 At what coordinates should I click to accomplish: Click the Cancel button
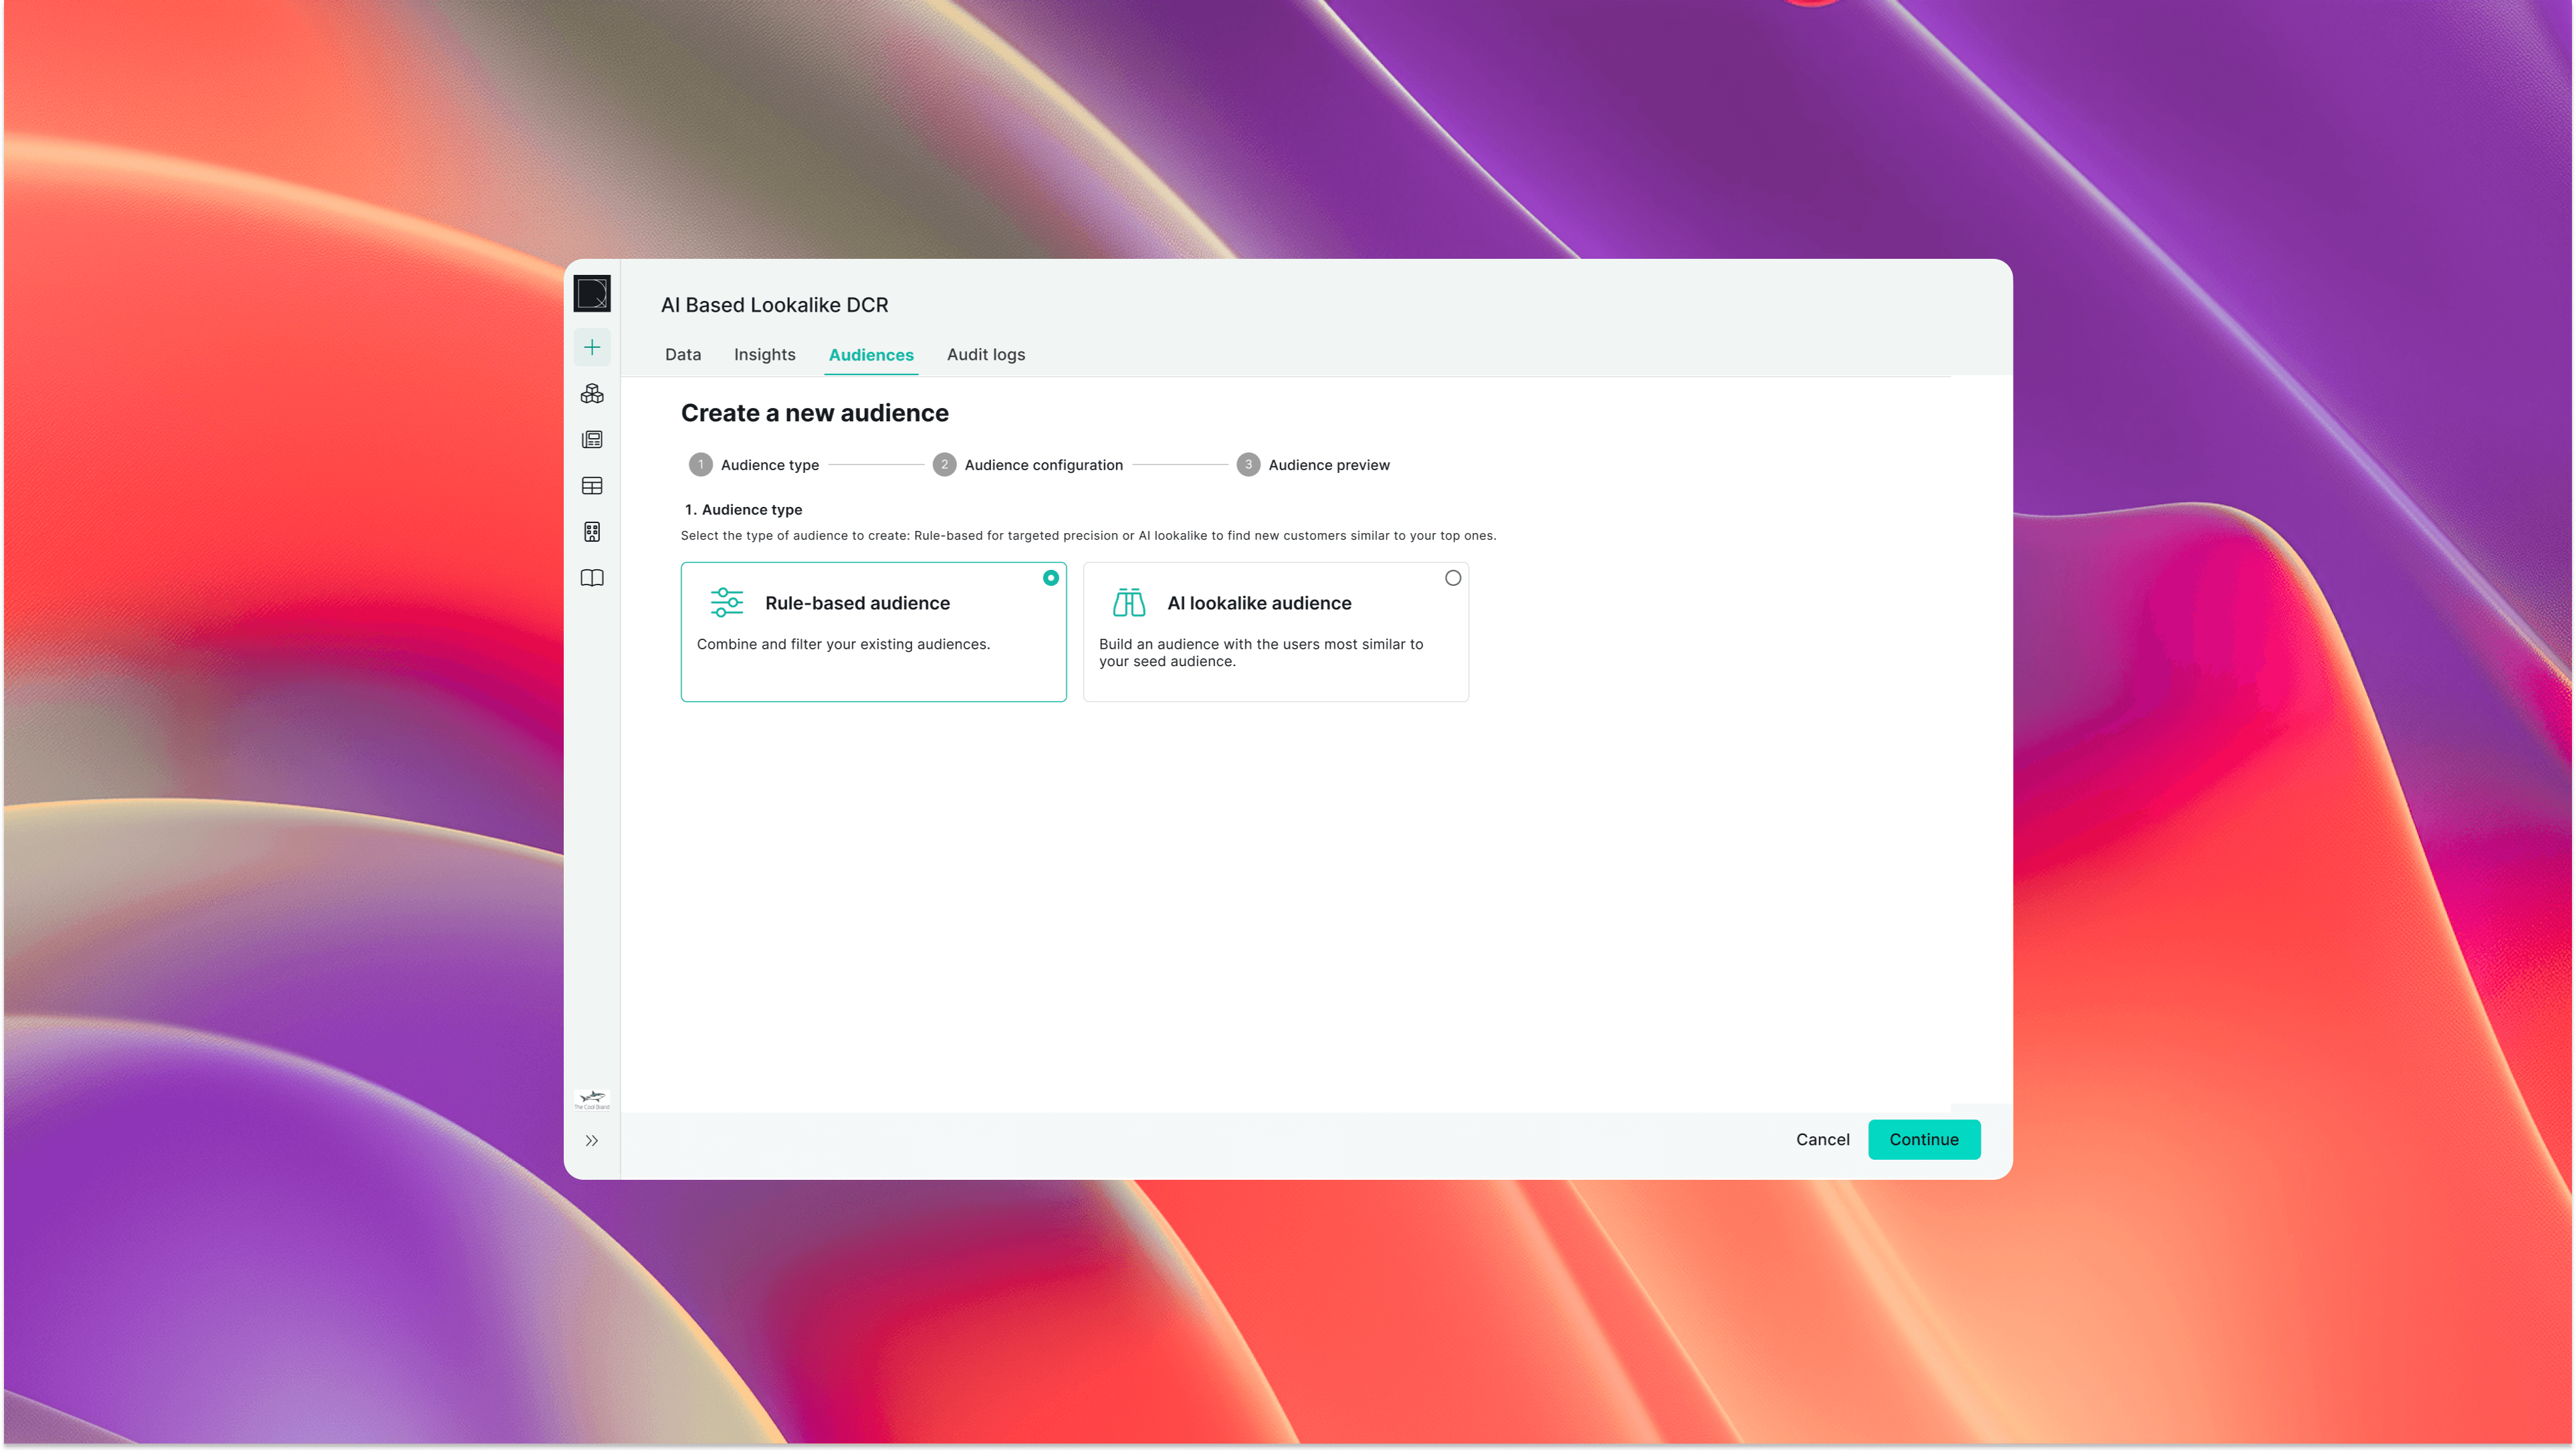point(1822,1139)
